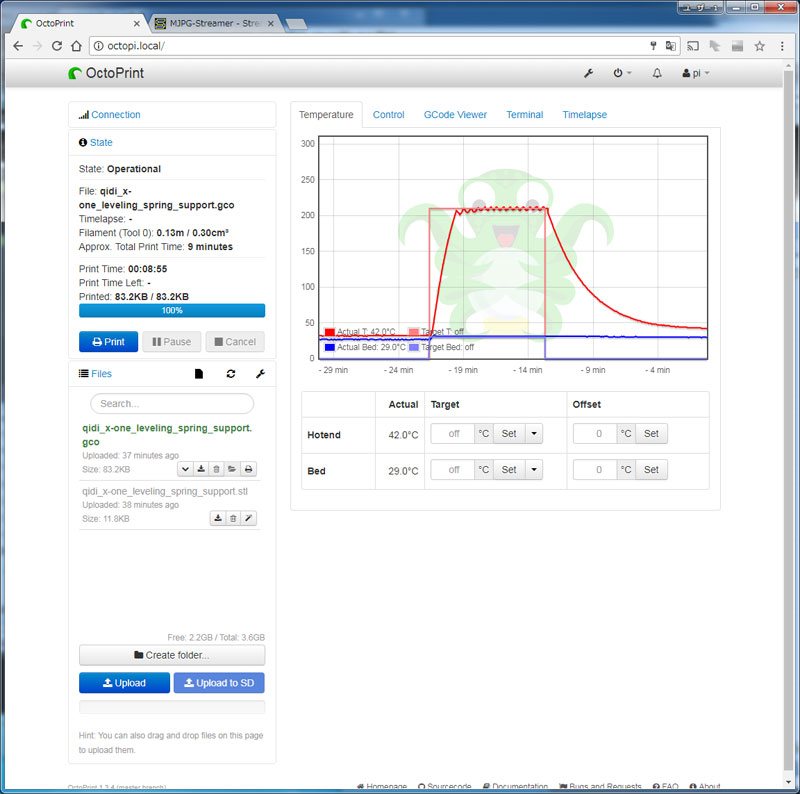The image size is (800, 794).
Task: Set the Bed offset
Action: coord(651,470)
